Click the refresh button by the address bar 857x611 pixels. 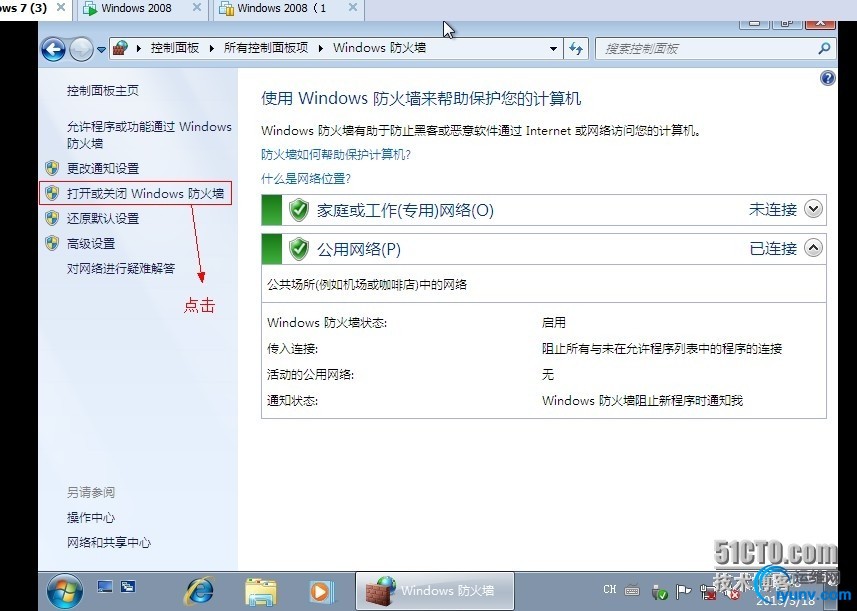point(576,49)
